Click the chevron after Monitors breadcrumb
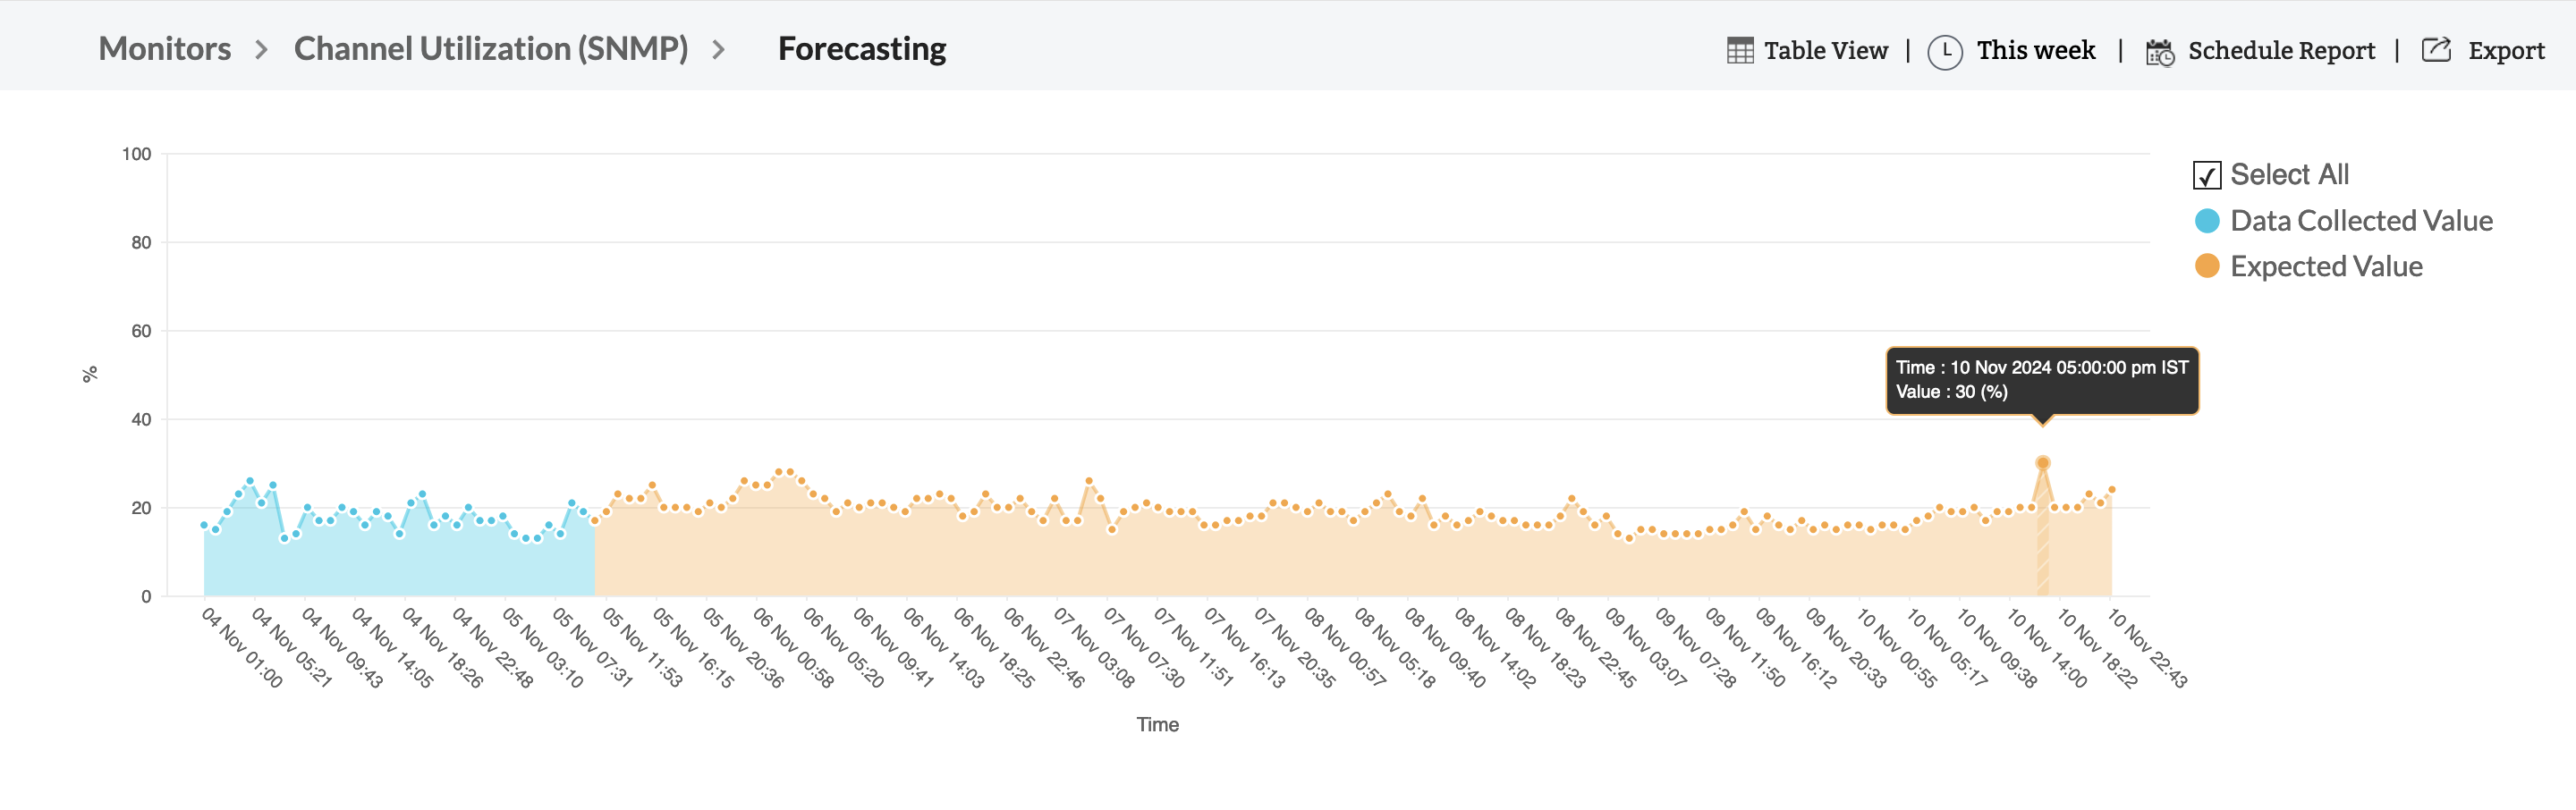2576x810 pixels. (262, 49)
